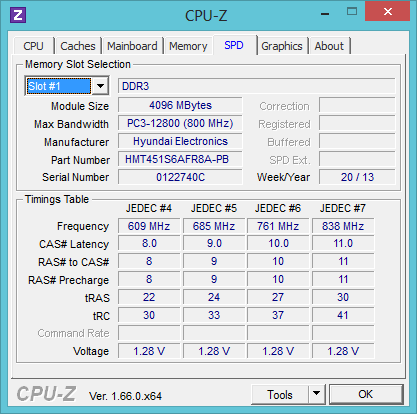The height and width of the screenshot is (414, 417).
Task: Click the empty Correction field
Action: [x=357, y=105]
